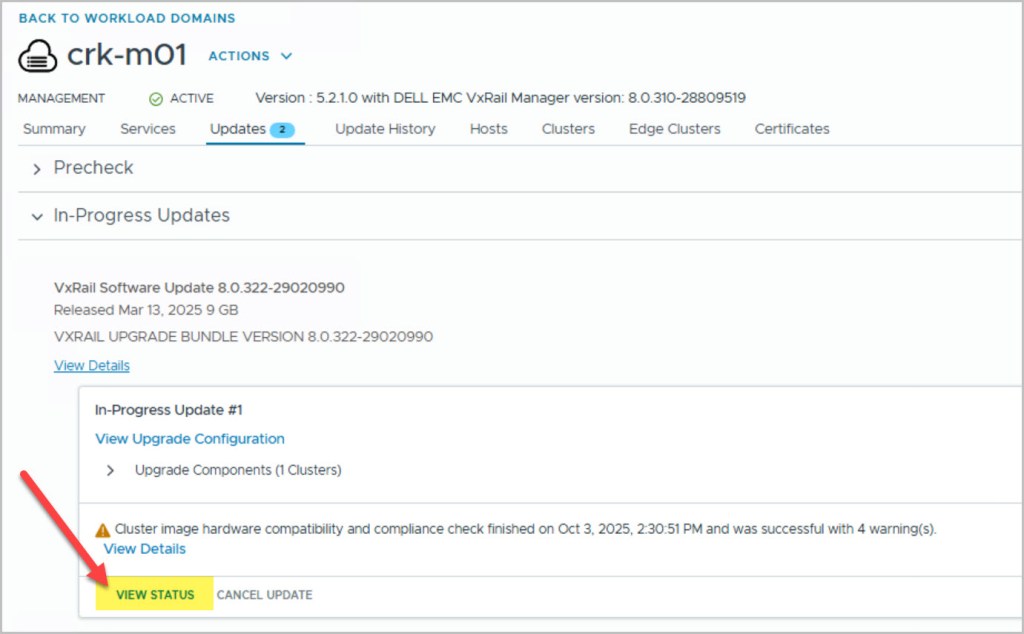Expand the Precheck section

click(x=37, y=169)
